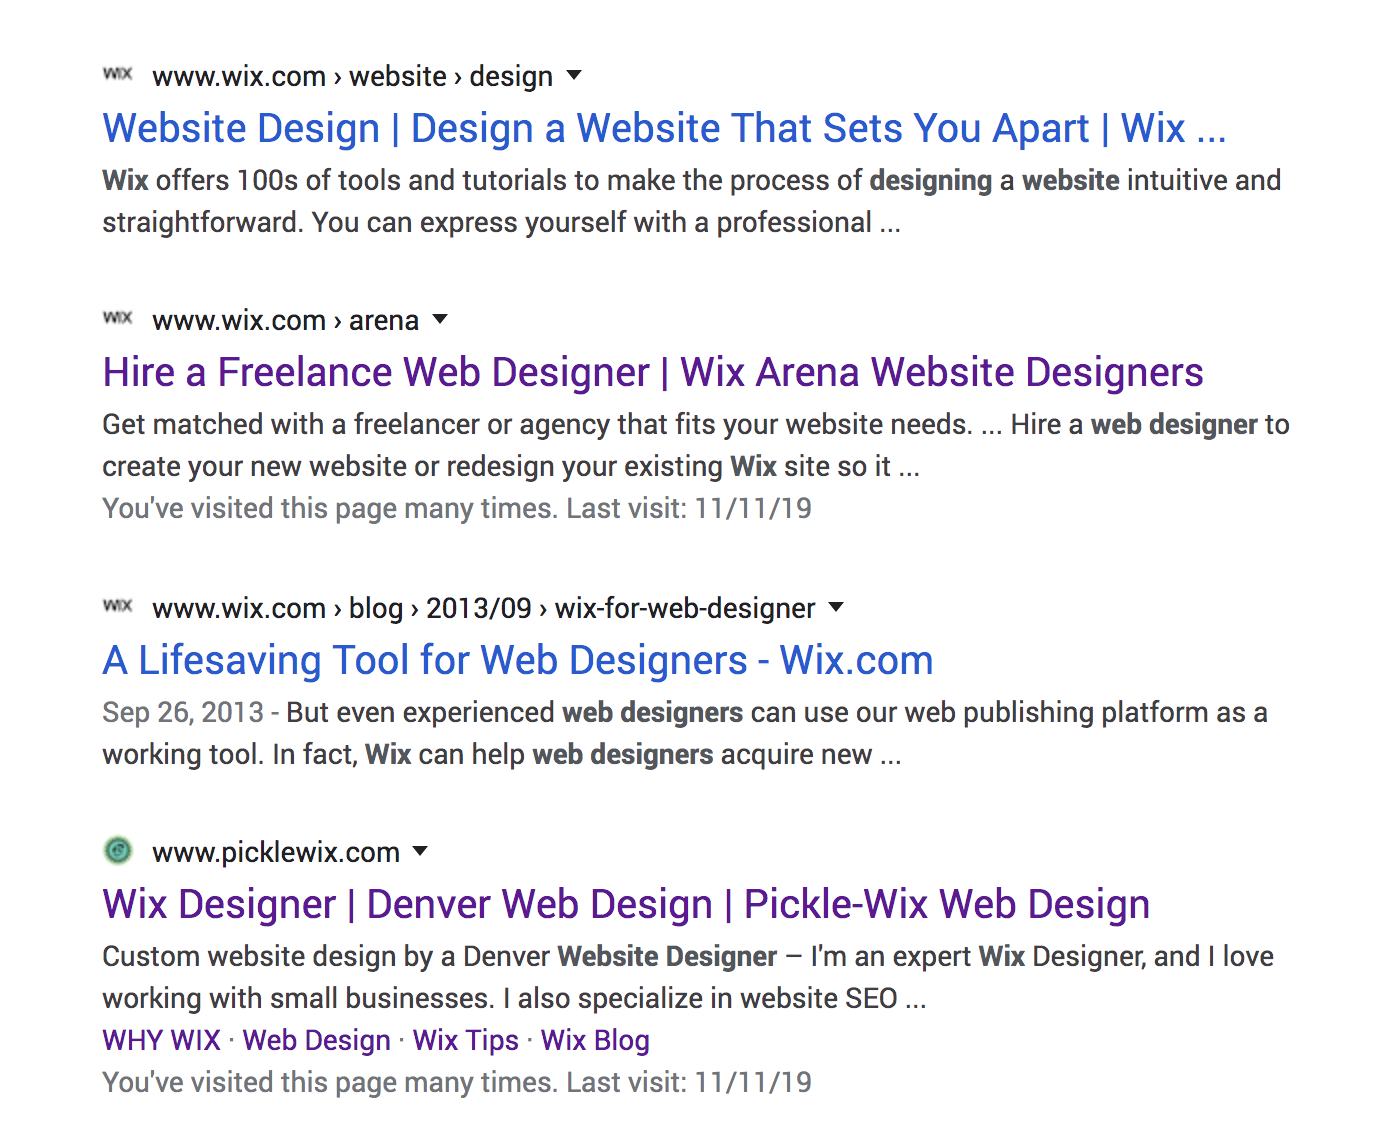Click snippet 'Wix offers 100s of tools'

pyautogui.click(x=691, y=201)
